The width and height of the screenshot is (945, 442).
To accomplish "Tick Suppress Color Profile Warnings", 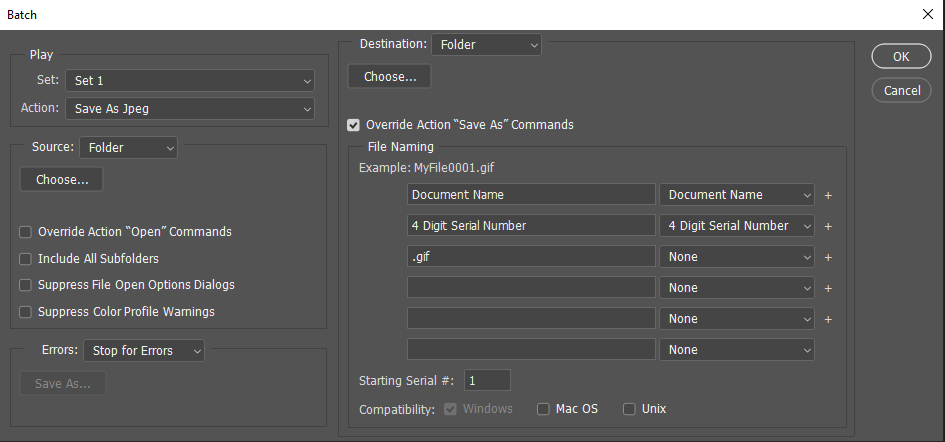I will 25,312.
